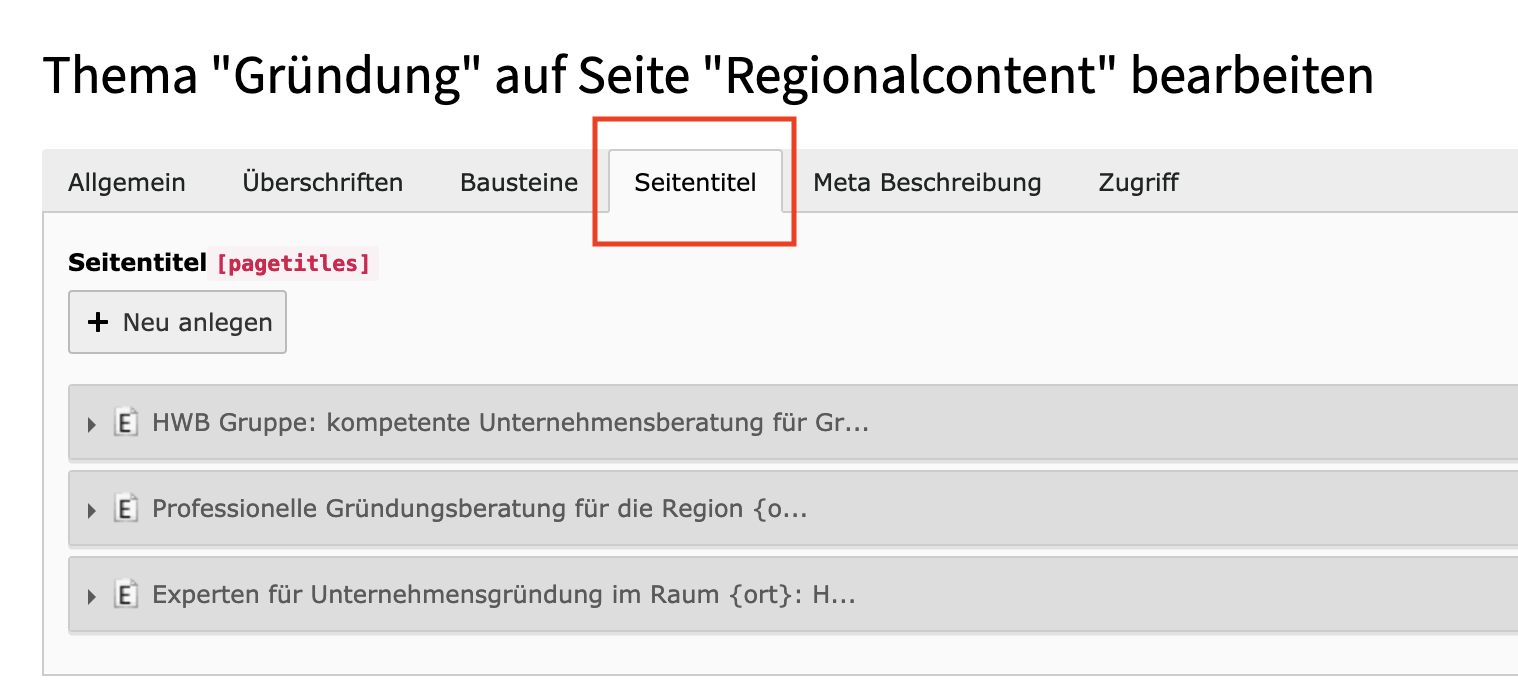This screenshot has width=1518, height=694.
Task: Open the Überschriften tab
Action: click(x=322, y=183)
